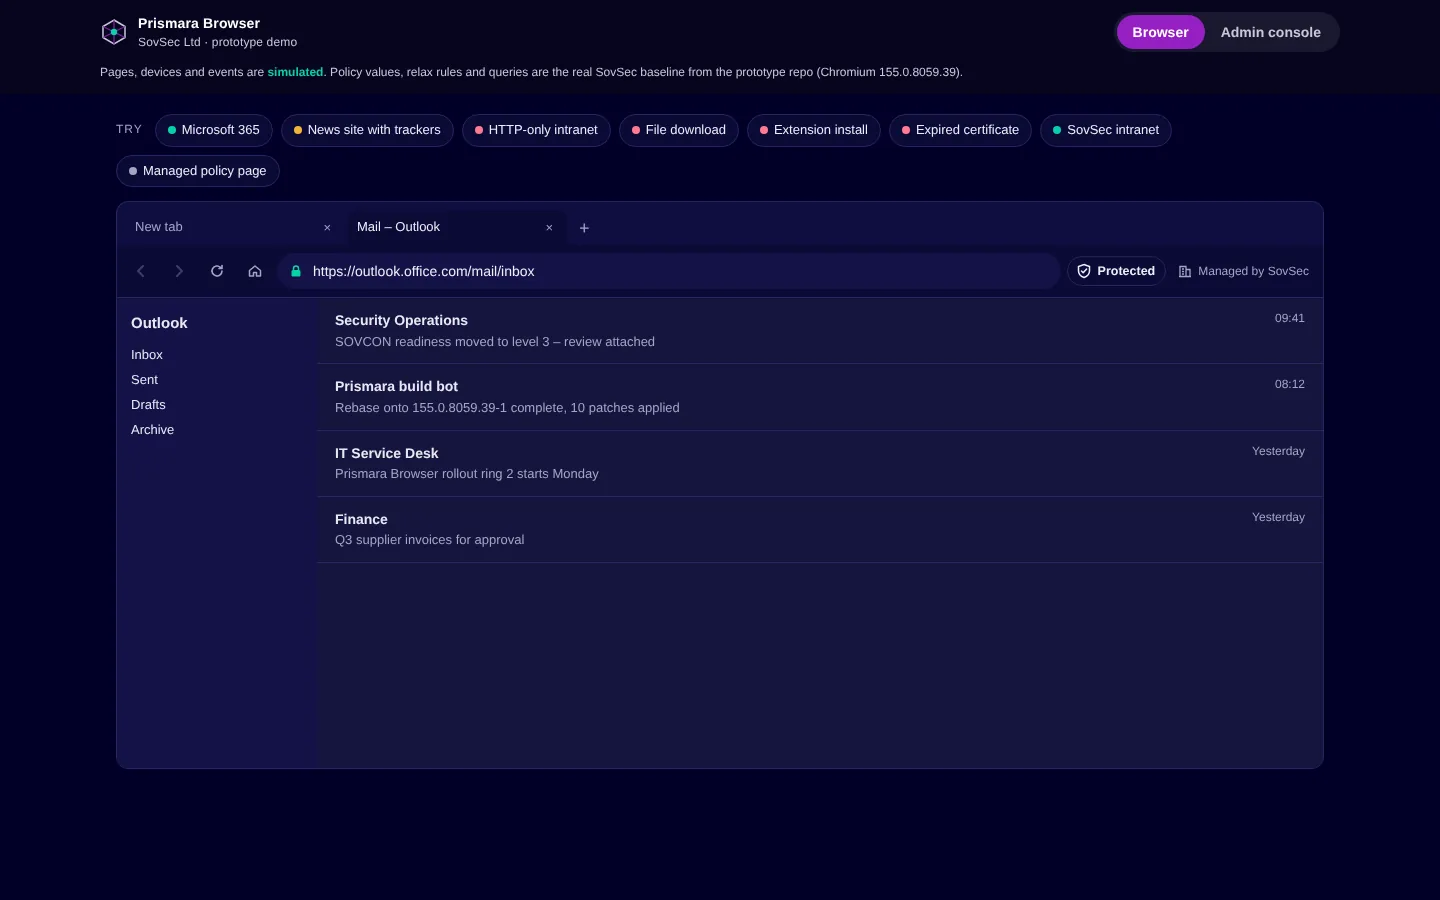Open the Sent folder

coord(145,380)
